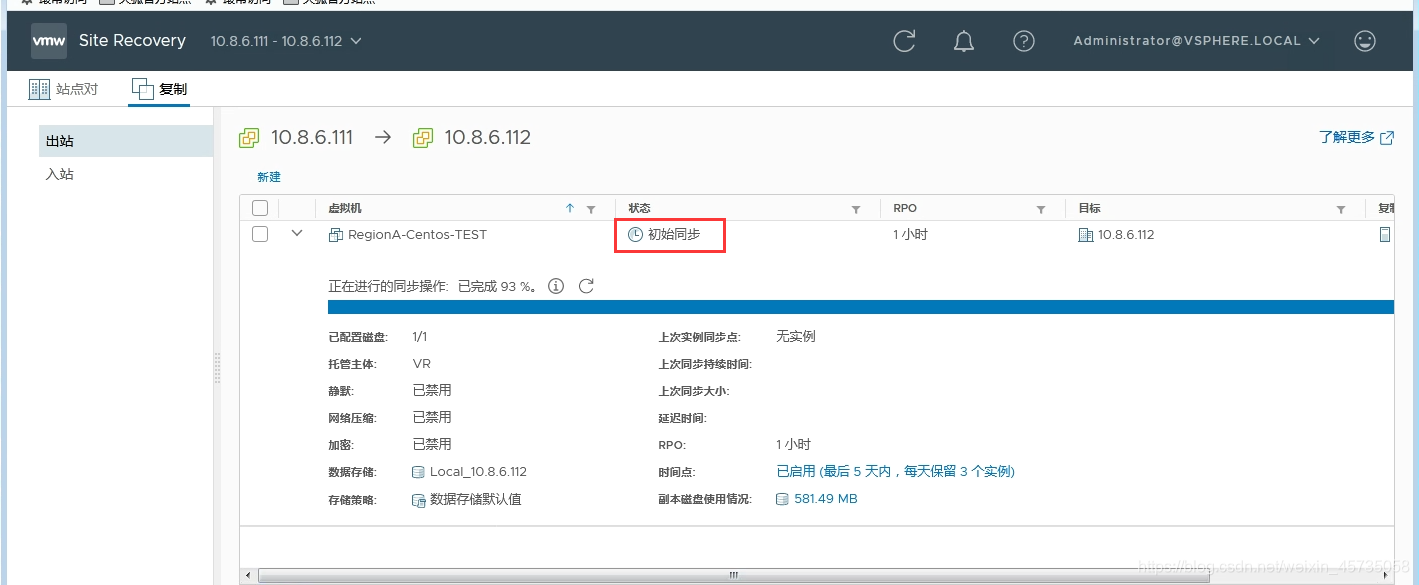This screenshot has width=1419, height=585.
Task: Filter the 虚拟机 column
Action: [591, 209]
